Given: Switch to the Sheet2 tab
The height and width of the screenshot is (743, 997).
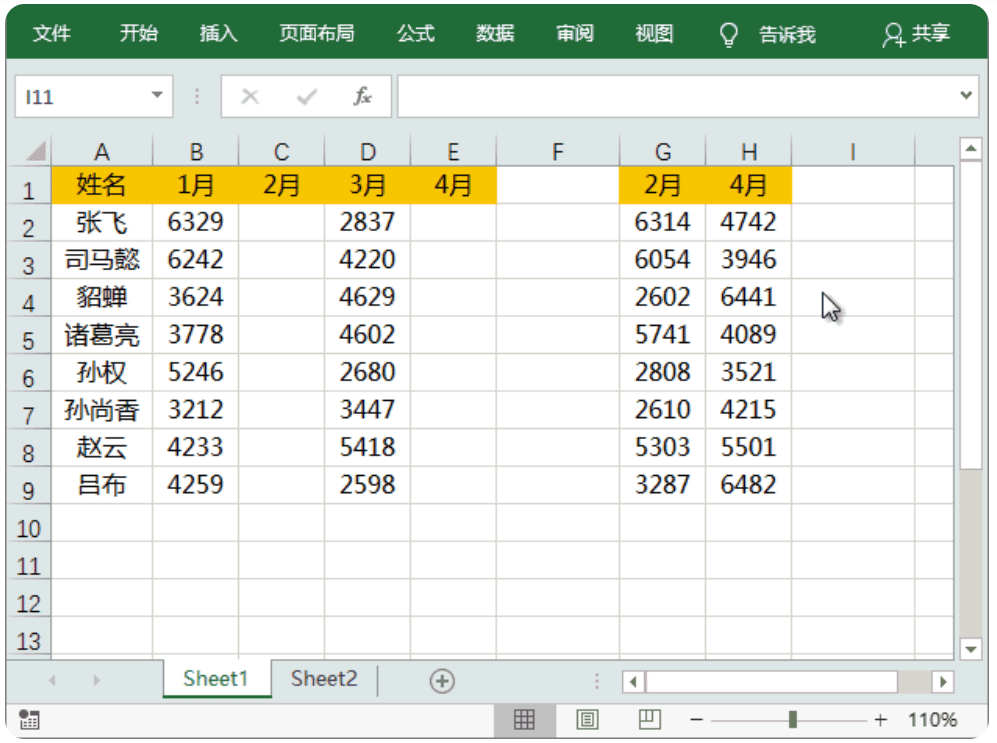Looking at the screenshot, I should pos(324,679).
